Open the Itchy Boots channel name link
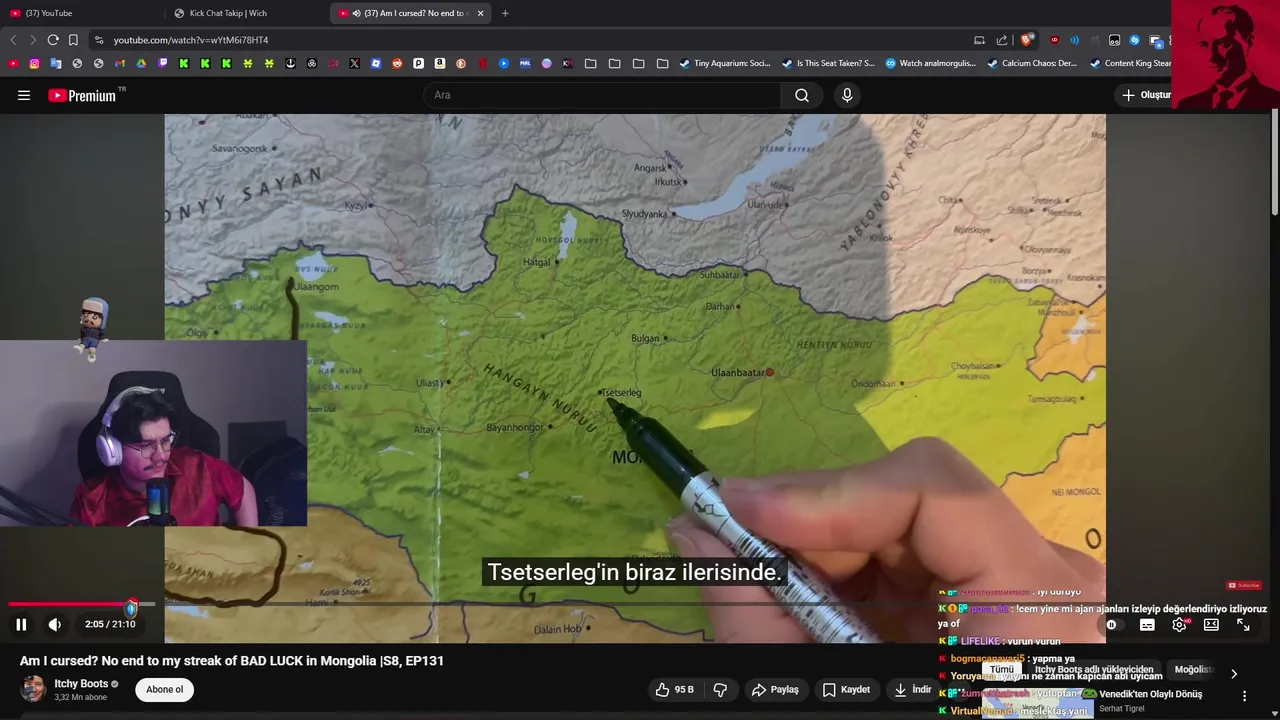1280x720 pixels. click(81, 683)
